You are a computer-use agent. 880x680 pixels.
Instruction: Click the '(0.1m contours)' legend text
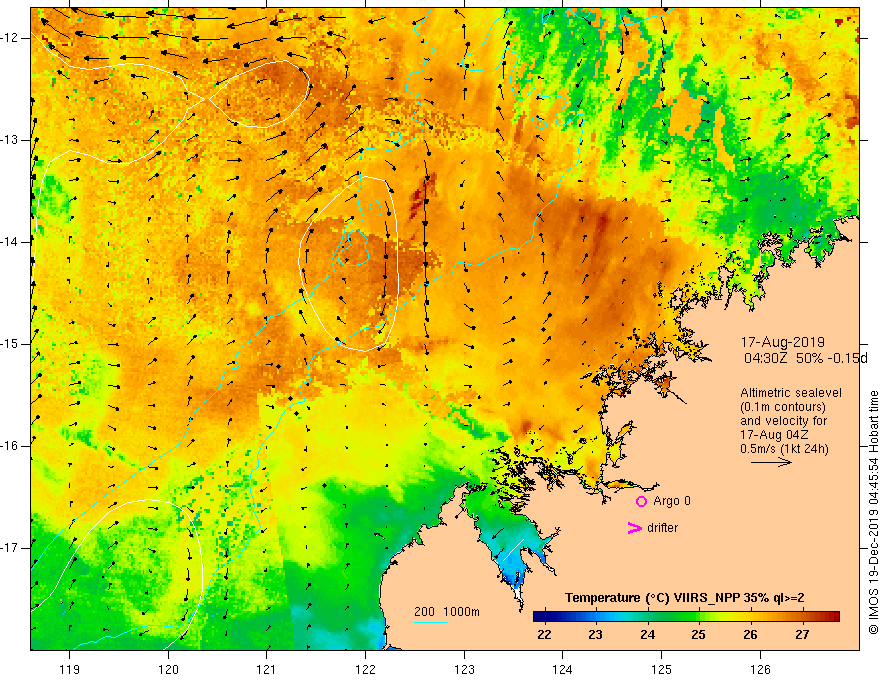783,407
